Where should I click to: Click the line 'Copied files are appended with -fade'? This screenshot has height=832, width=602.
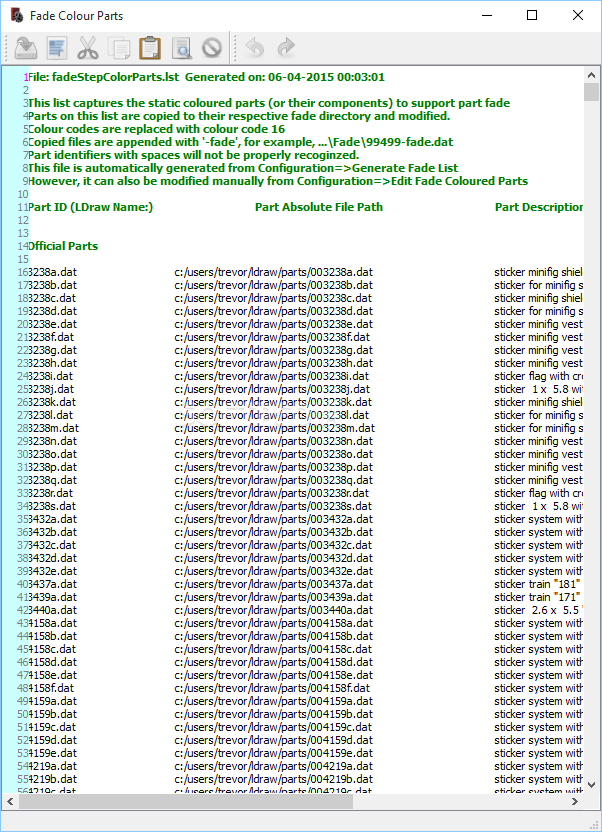[x=240, y=142]
